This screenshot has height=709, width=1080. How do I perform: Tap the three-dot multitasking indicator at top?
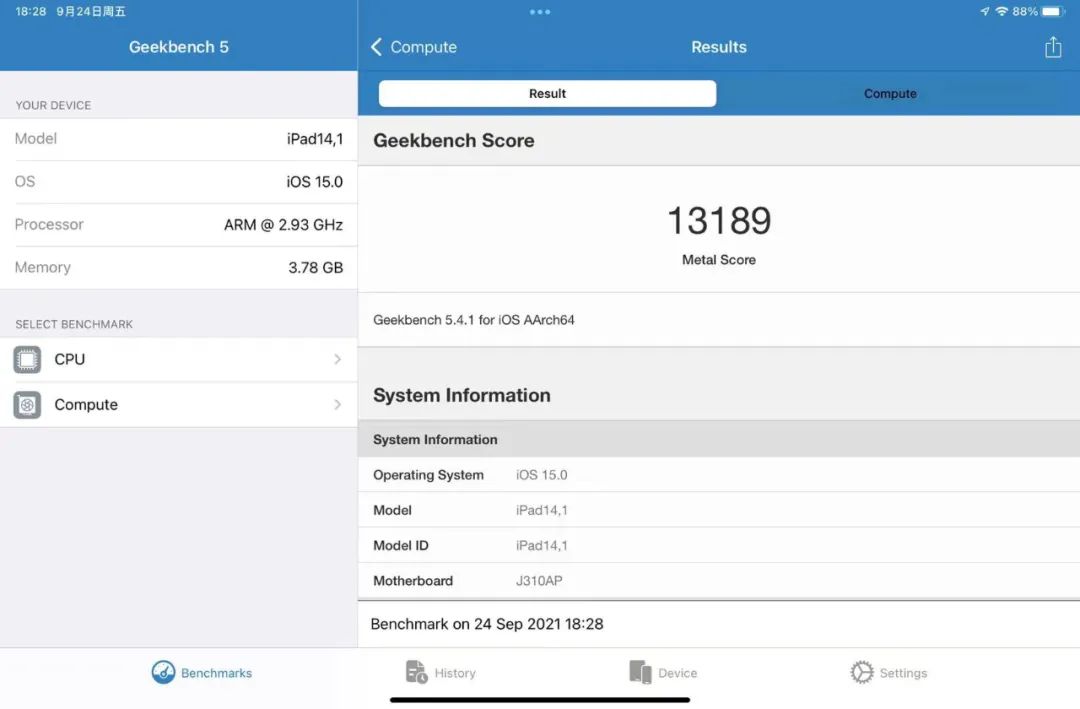click(540, 11)
